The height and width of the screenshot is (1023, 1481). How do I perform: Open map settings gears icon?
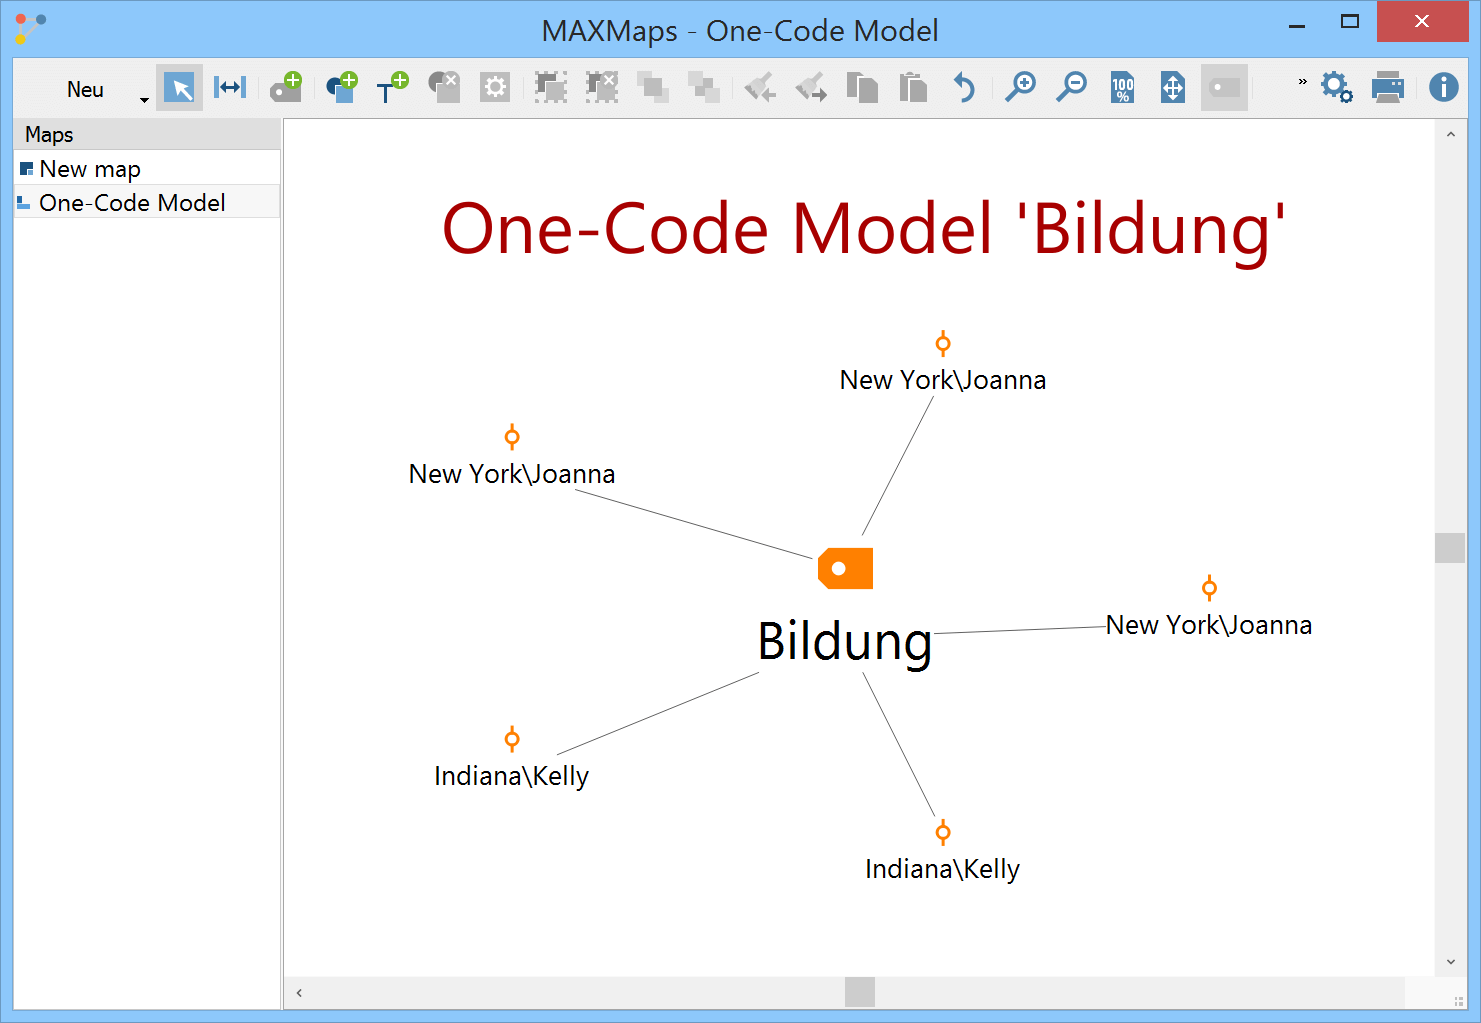point(1337,88)
